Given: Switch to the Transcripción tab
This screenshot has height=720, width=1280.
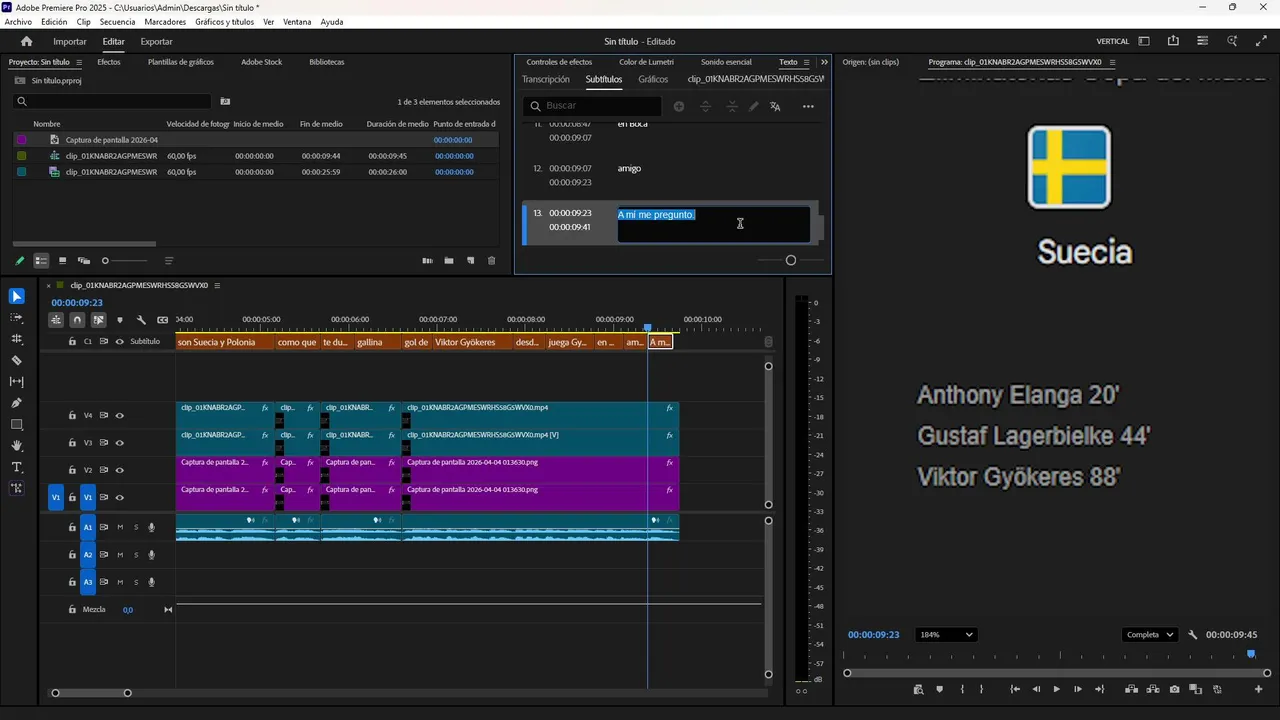Looking at the screenshot, I should click(x=546, y=79).
